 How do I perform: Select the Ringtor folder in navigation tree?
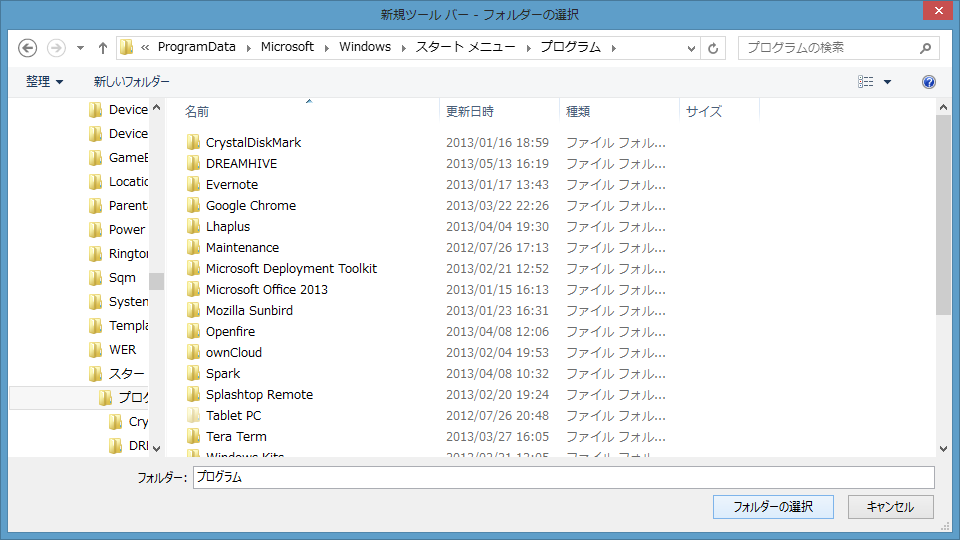(118, 253)
